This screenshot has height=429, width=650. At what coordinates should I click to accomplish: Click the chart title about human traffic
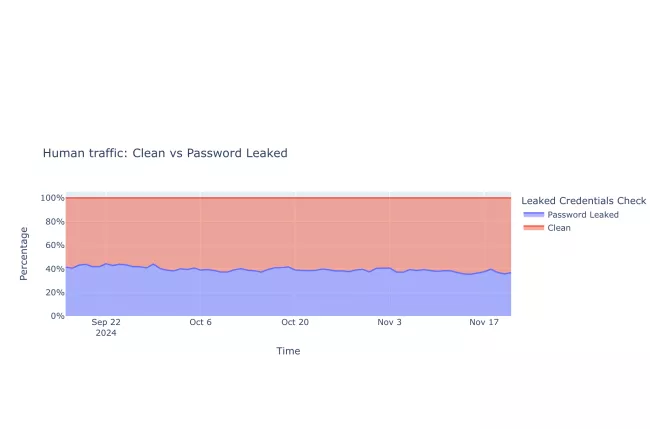165,153
